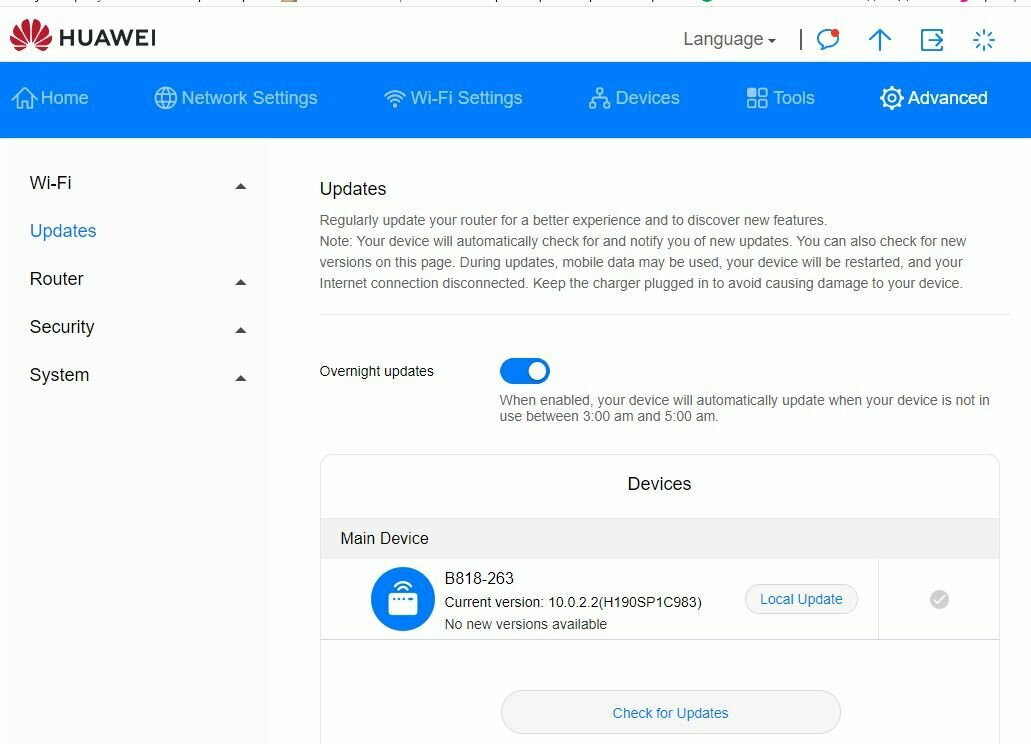
Task: Click the Router sidebar label
Action: pos(57,279)
